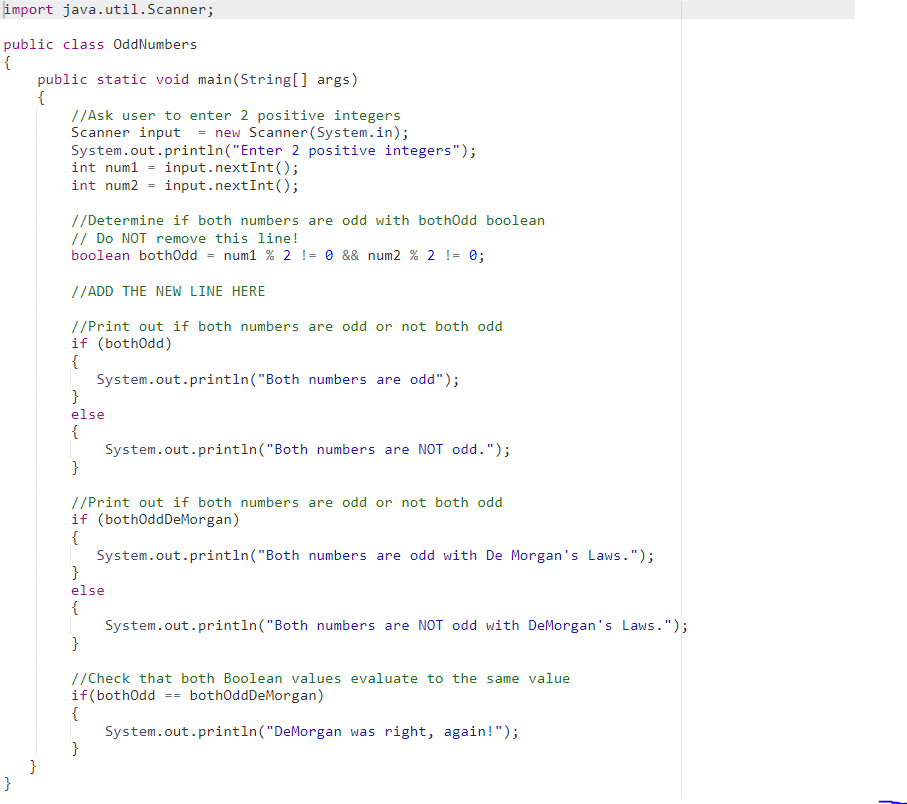The height and width of the screenshot is (804, 907).
Task: Click the first else keyword
Action: coord(87,414)
